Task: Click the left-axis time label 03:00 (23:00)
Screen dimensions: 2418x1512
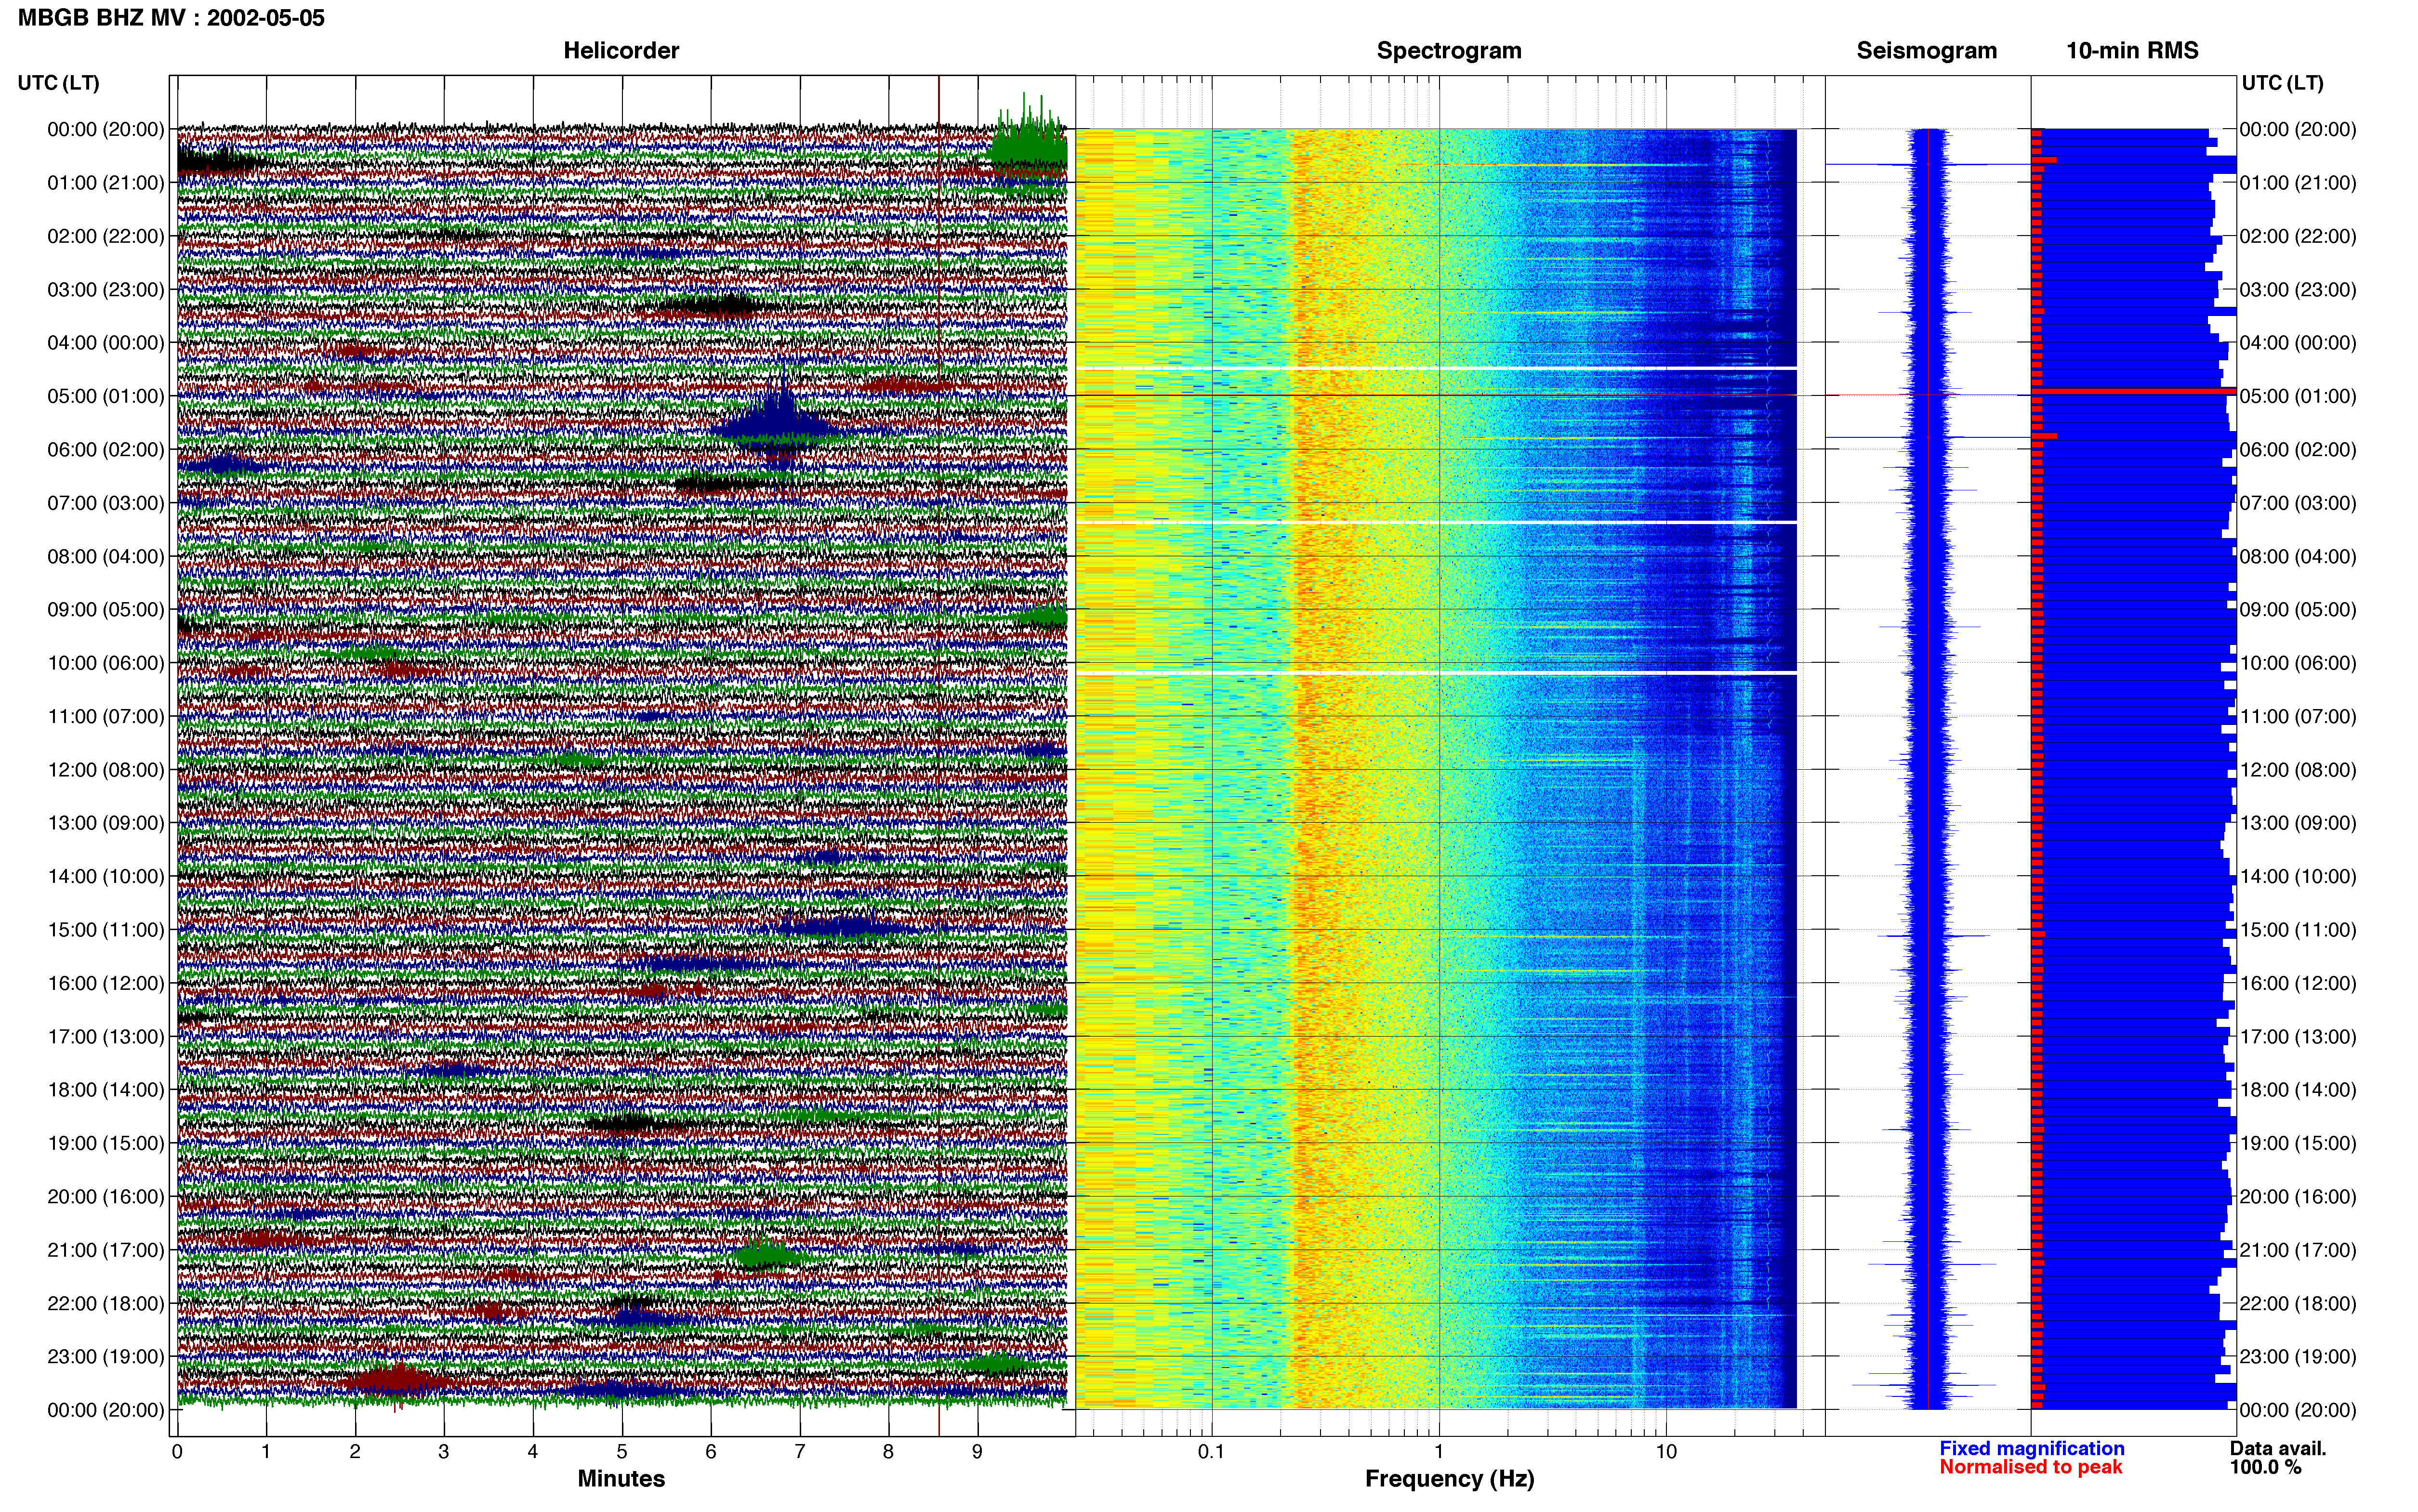Action: pos(106,290)
